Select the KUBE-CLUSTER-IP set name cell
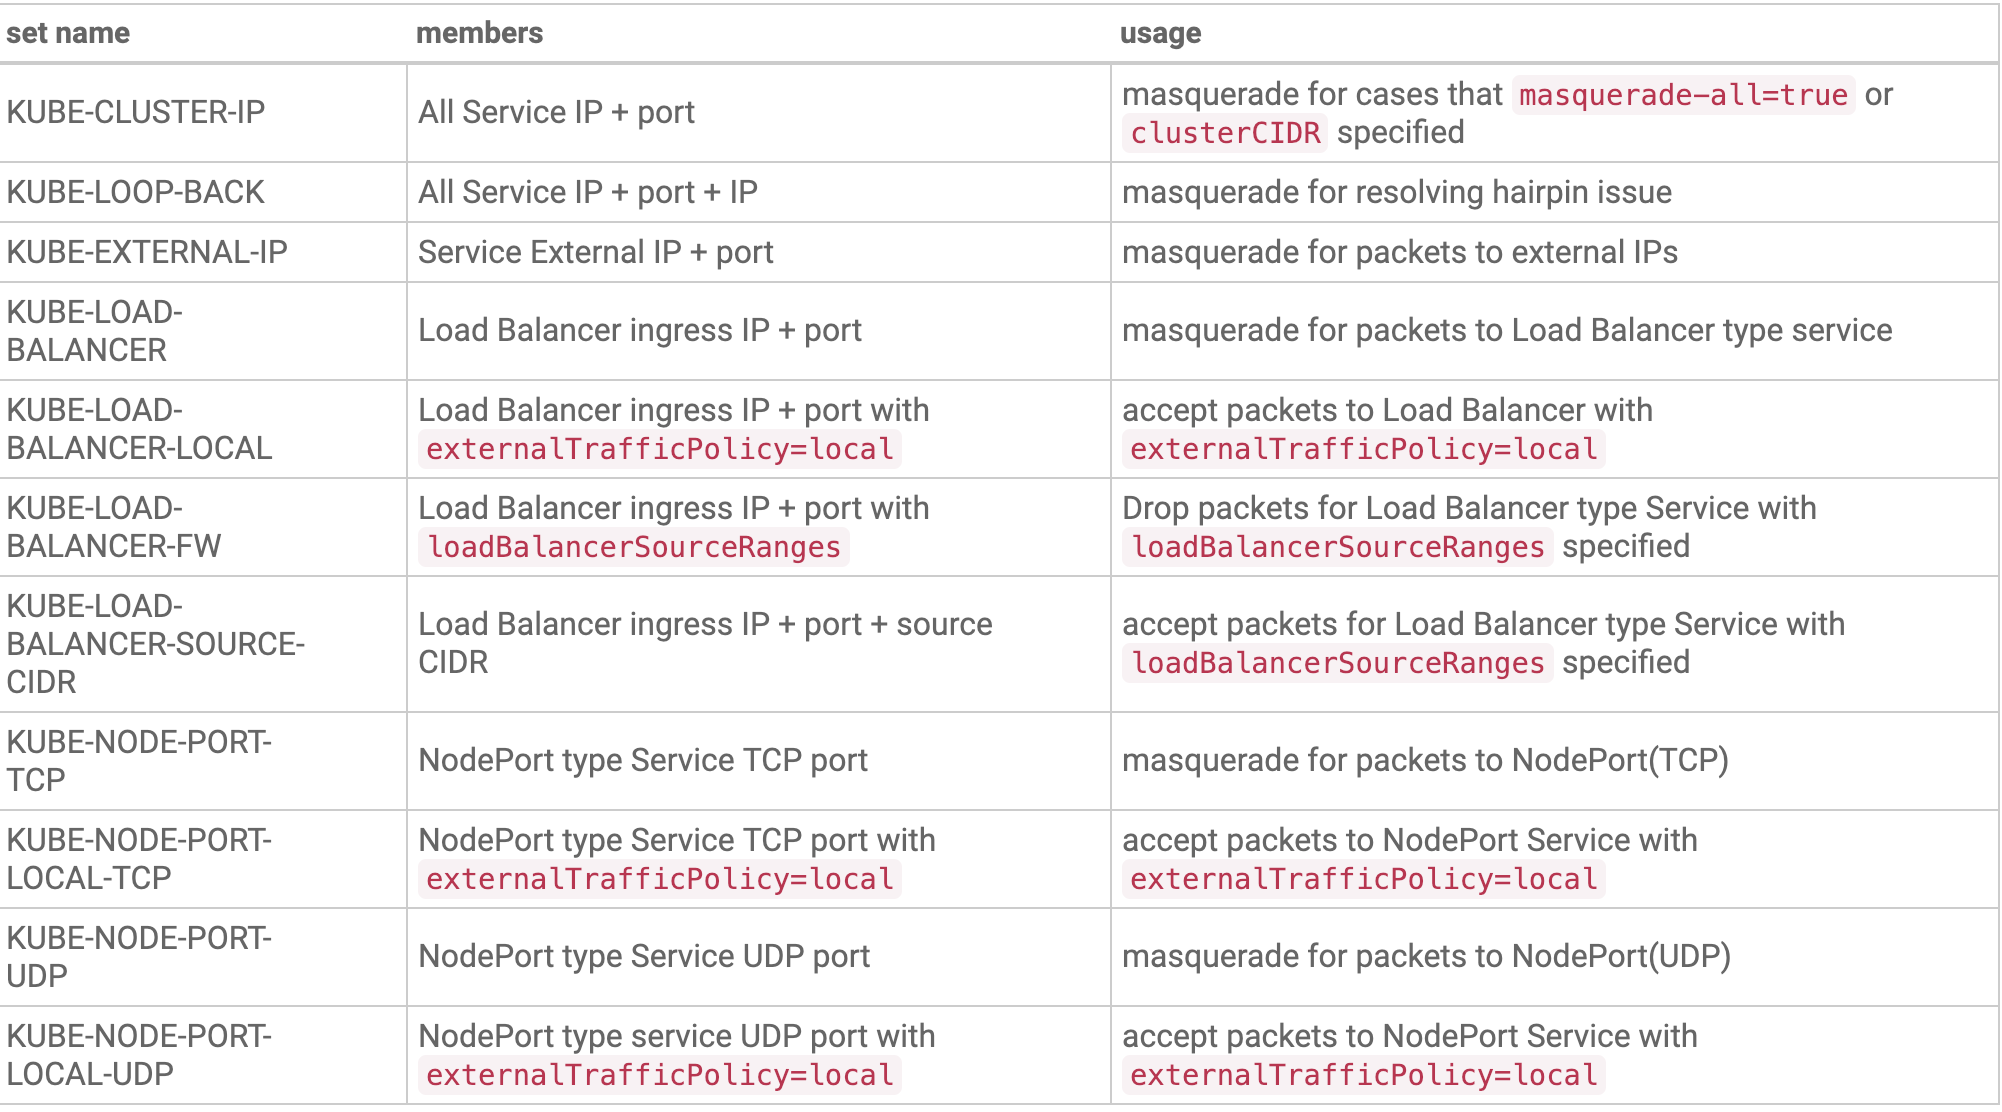The image size is (2002, 1112). click(x=136, y=112)
